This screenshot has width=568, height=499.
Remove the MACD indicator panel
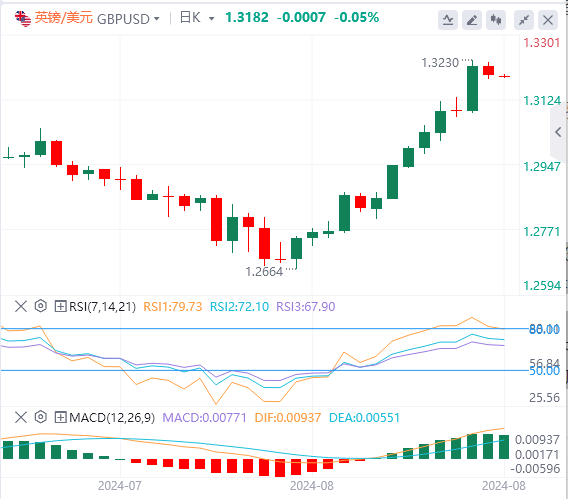[21, 417]
